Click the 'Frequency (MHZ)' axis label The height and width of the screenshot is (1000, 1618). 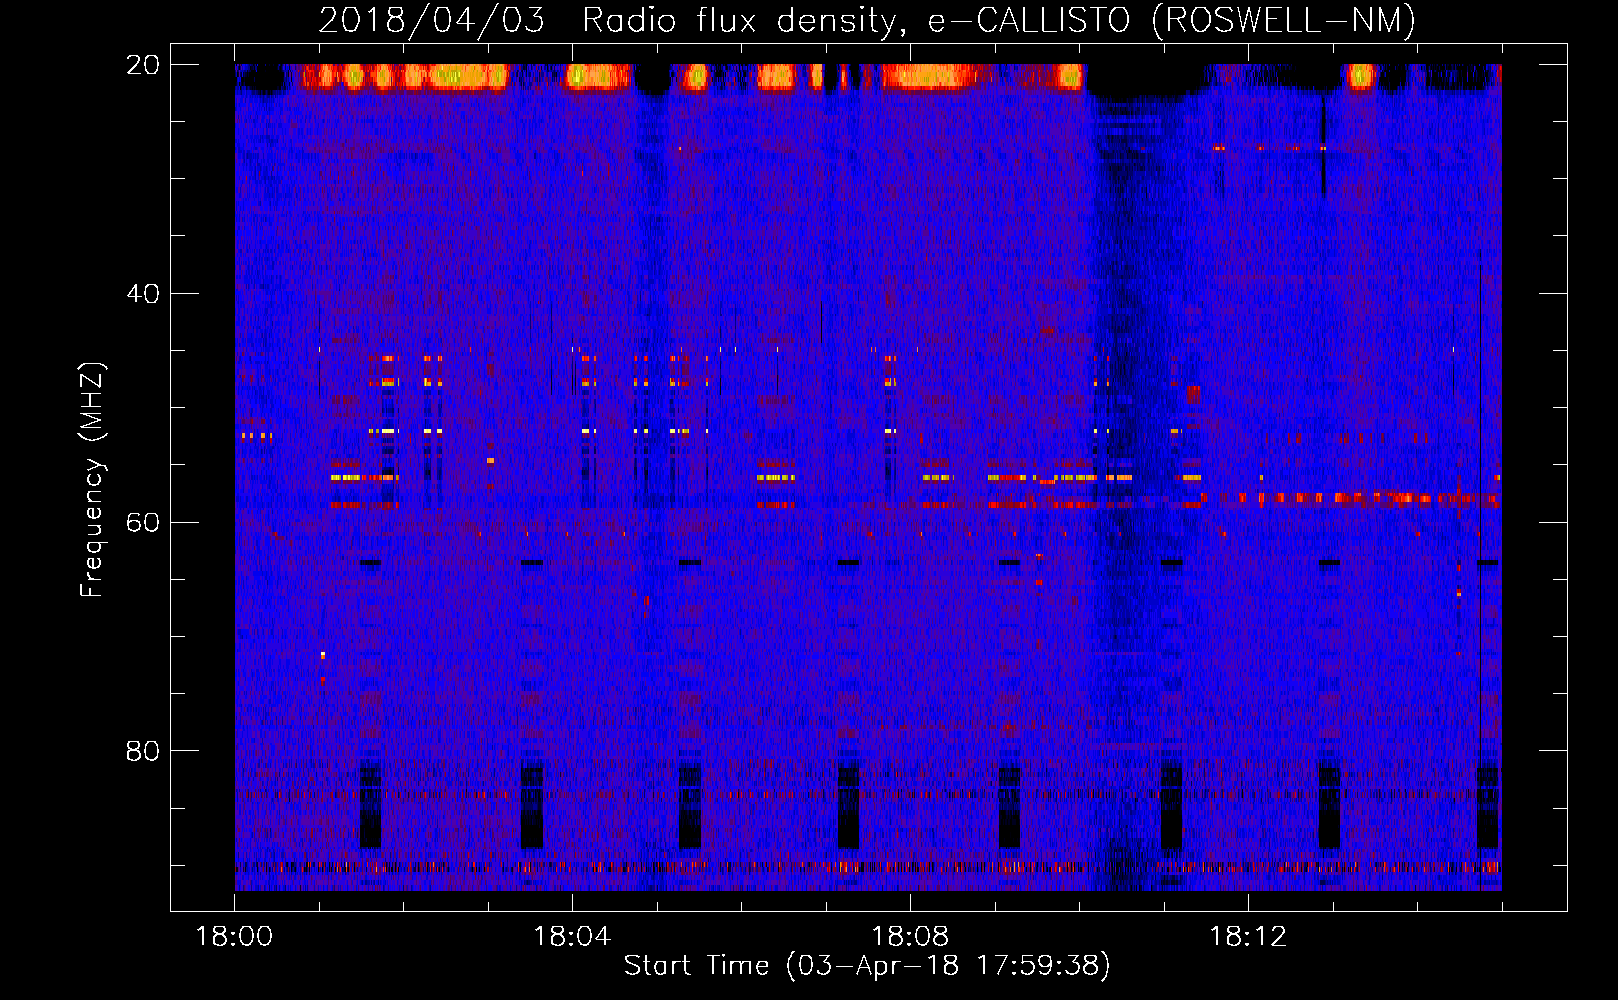92,480
